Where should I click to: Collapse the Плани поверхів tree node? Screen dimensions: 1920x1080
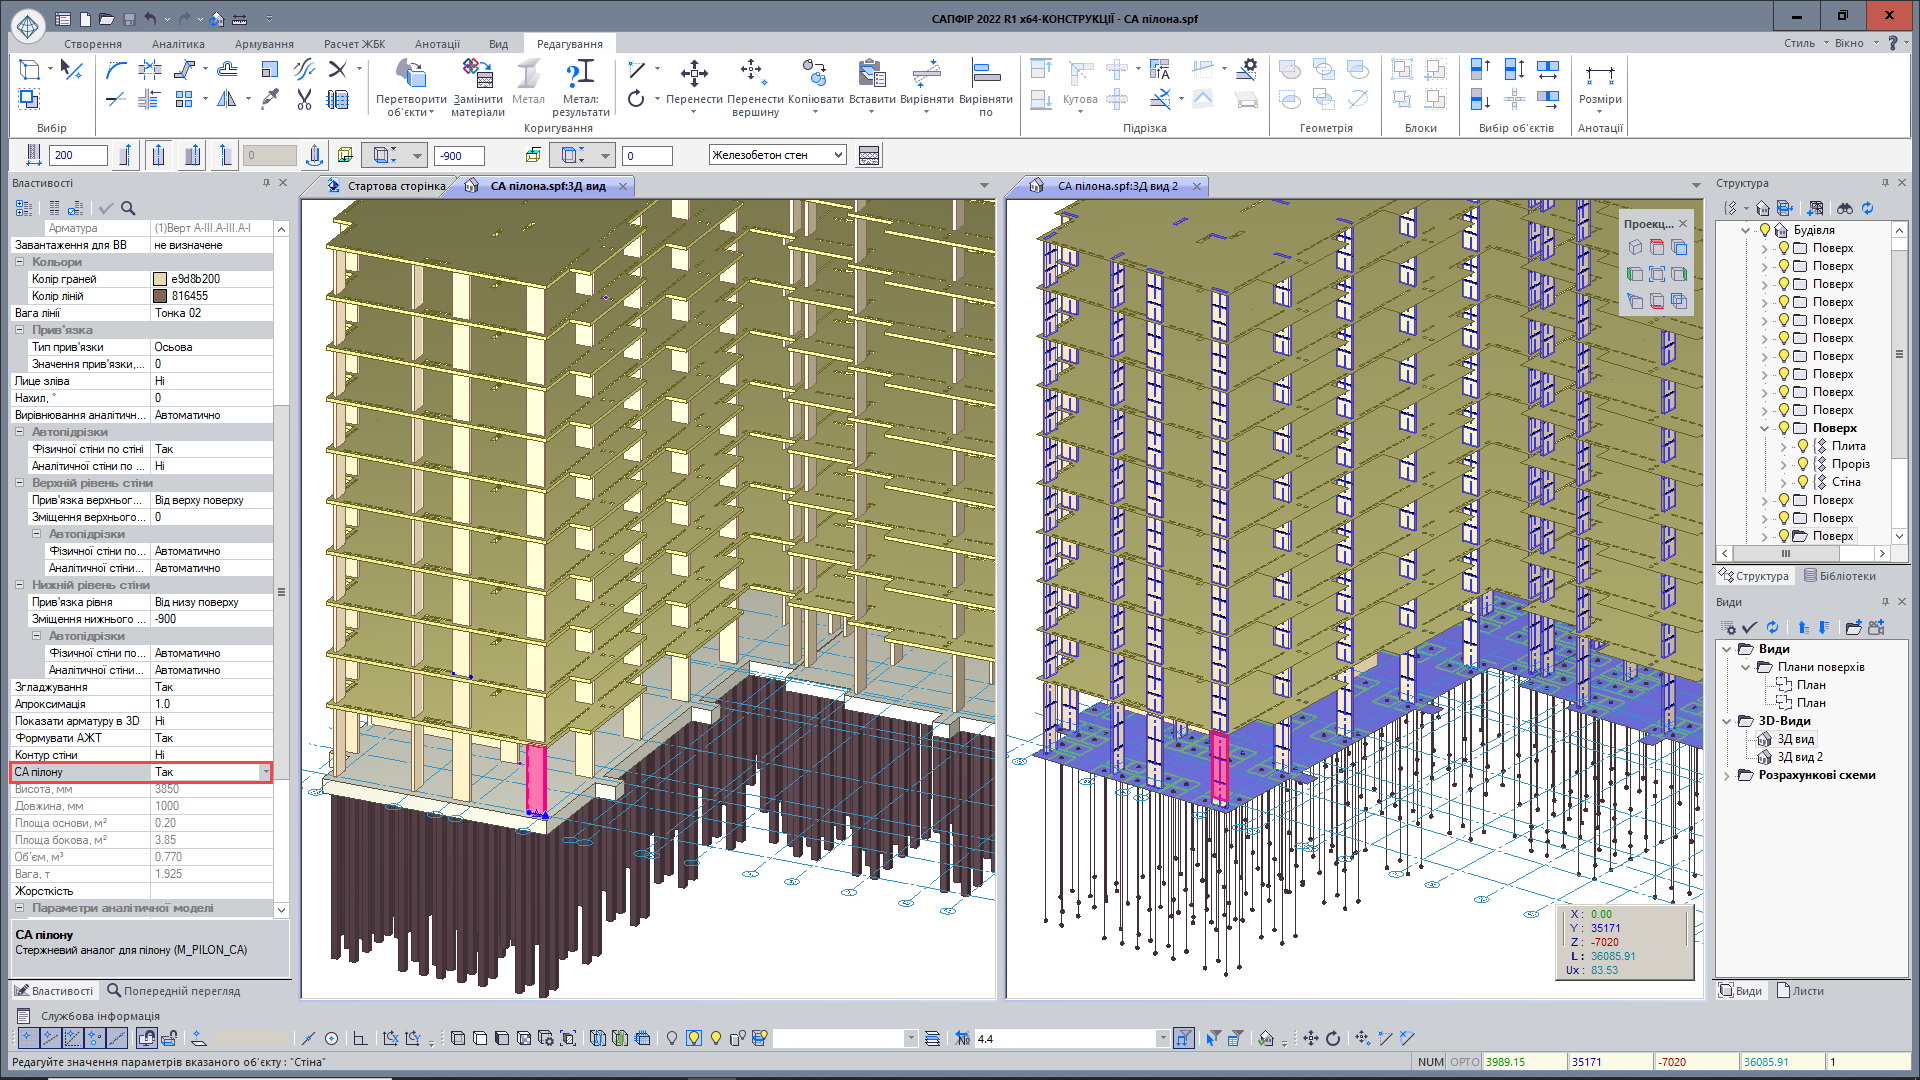(x=1746, y=667)
